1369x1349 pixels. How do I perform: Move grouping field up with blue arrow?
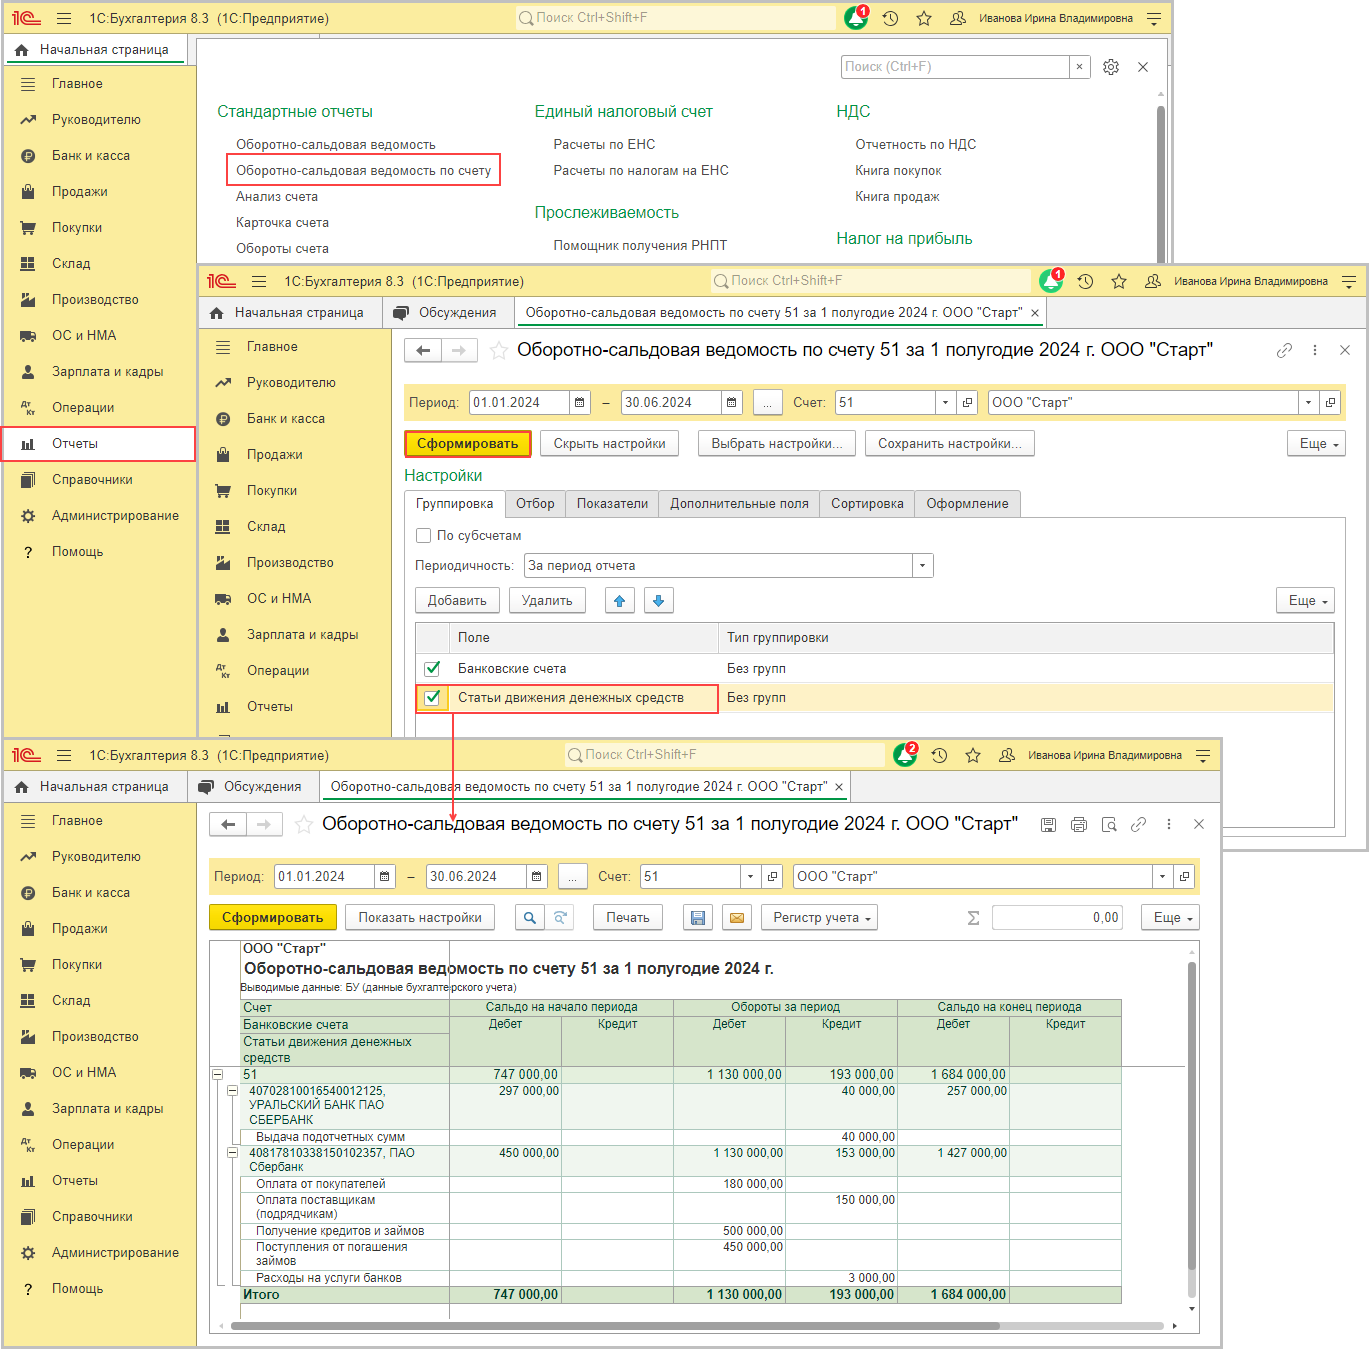[620, 601]
